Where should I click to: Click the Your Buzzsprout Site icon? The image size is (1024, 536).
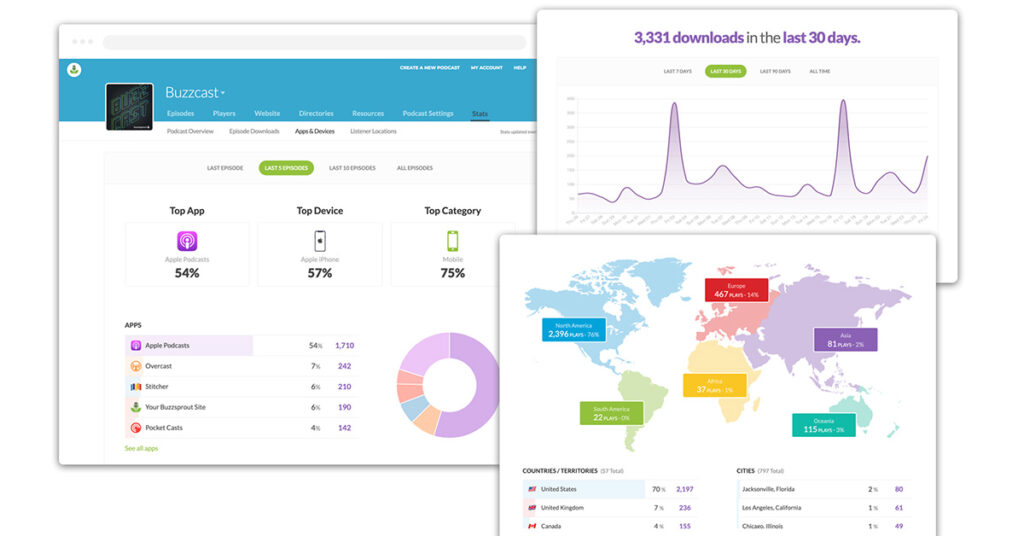pos(135,407)
